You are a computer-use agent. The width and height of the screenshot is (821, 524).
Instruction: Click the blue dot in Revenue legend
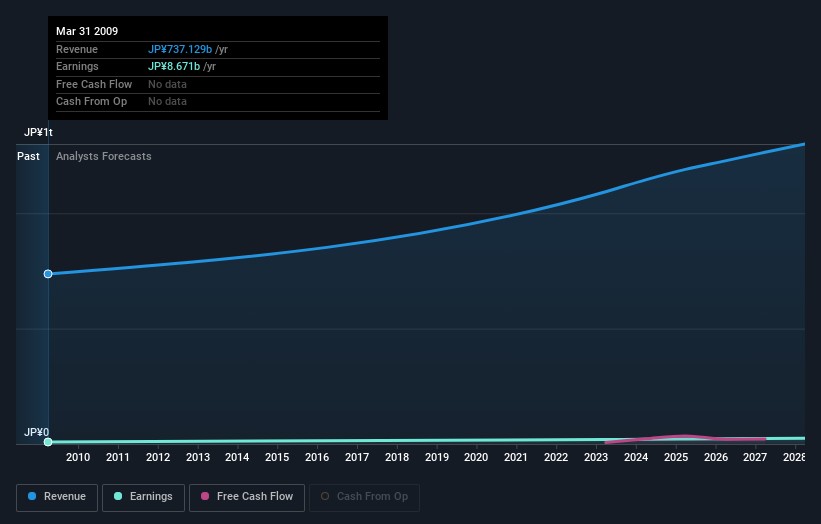33,497
